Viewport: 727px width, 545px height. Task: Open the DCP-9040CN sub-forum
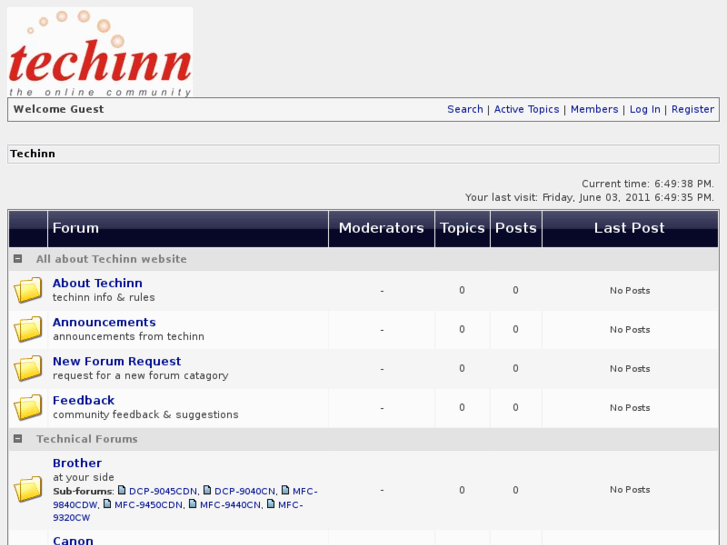pyautogui.click(x=245, y=491)
